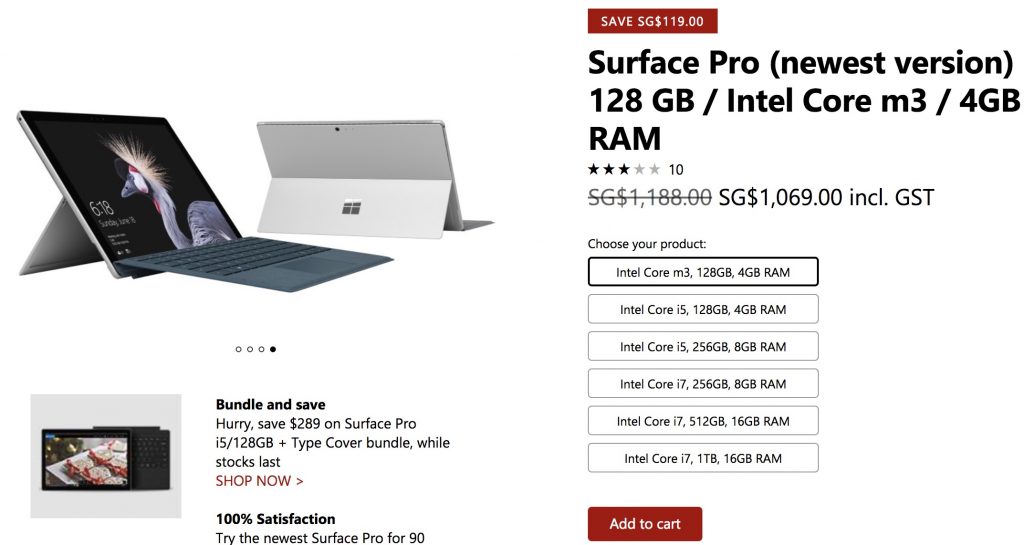
Task: Select the third image carousel dot
Action: [261, 349]
